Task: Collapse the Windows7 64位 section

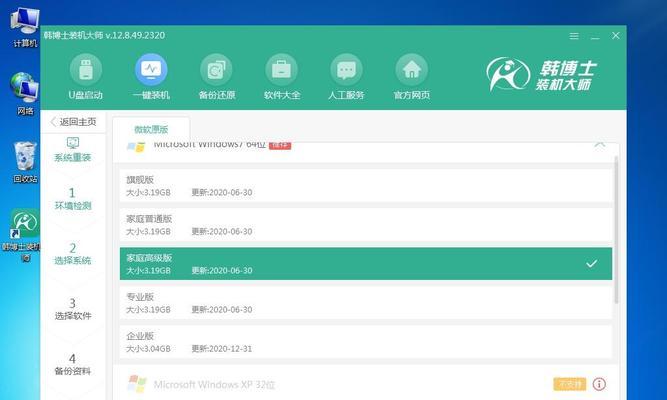Action: [x=600, y=145]
